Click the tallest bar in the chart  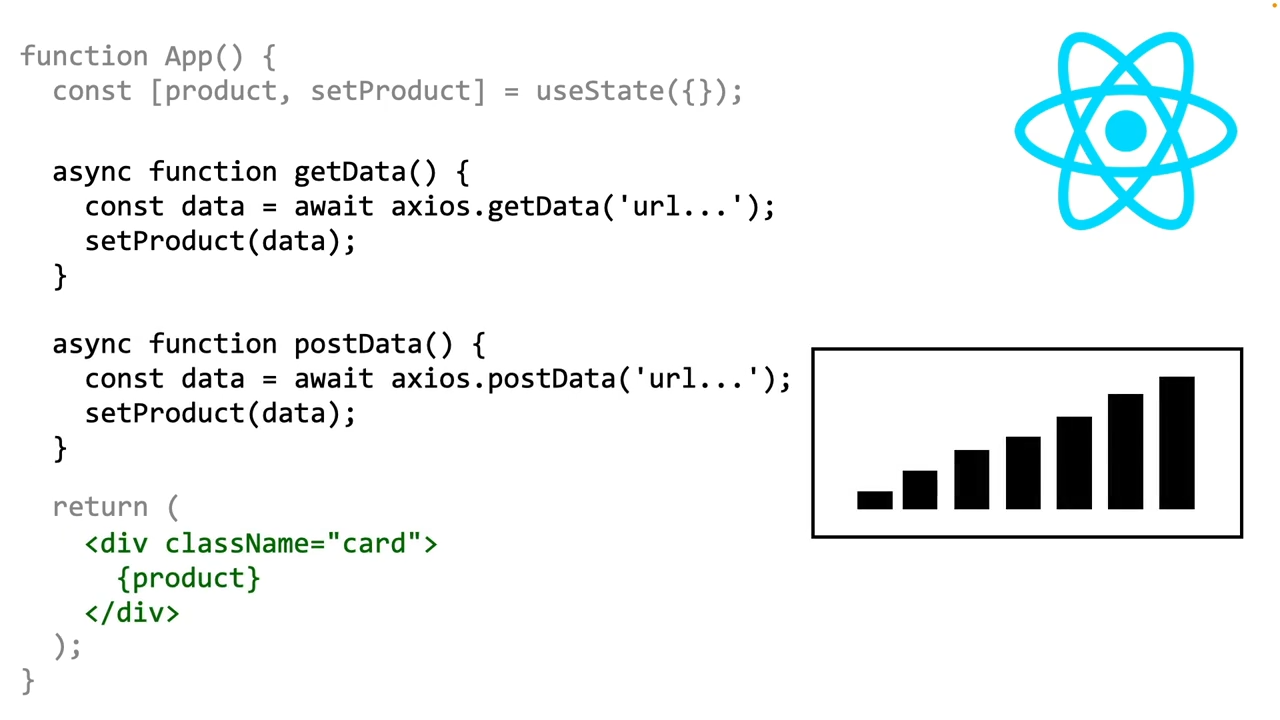(x=1177, y=443)
